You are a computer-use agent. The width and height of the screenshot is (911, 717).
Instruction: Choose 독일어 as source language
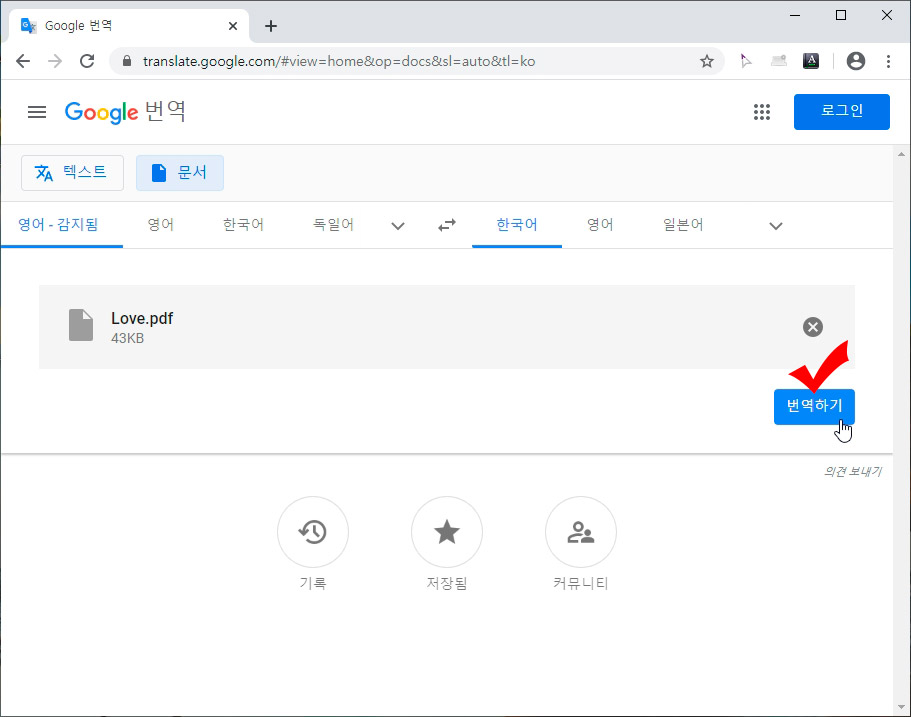pyautogui.click(x=333, y=225)
